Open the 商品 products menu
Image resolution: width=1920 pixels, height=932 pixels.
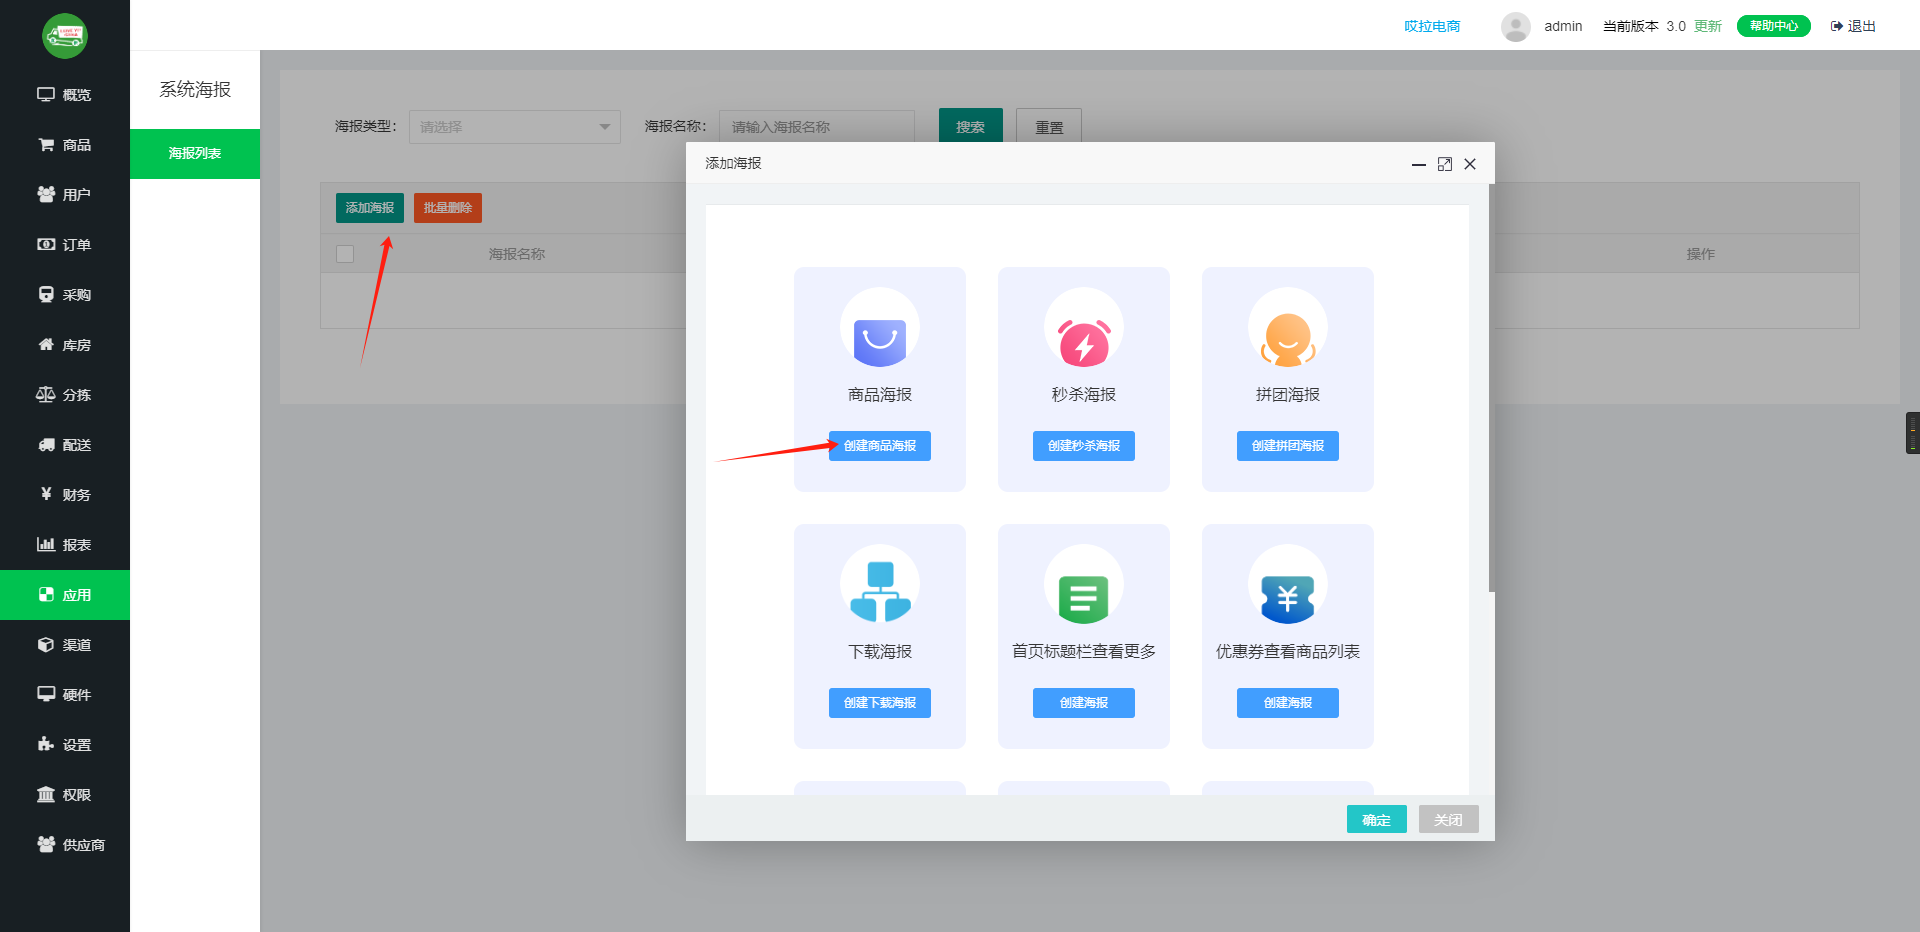click(x=65, y=145)
